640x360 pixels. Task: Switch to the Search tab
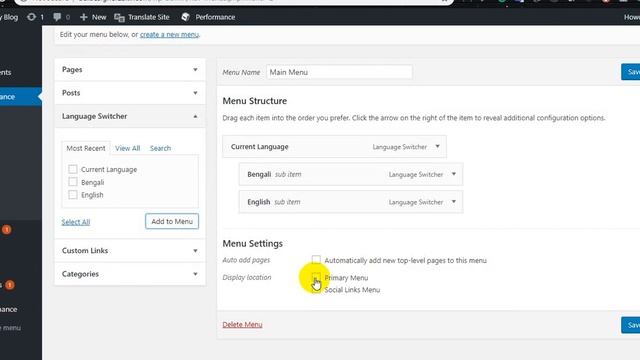[160, 148]
